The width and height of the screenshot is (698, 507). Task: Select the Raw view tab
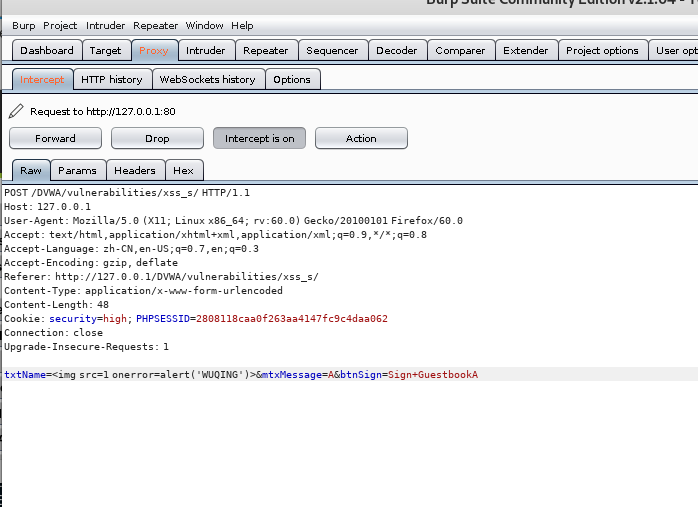(31, 170)
